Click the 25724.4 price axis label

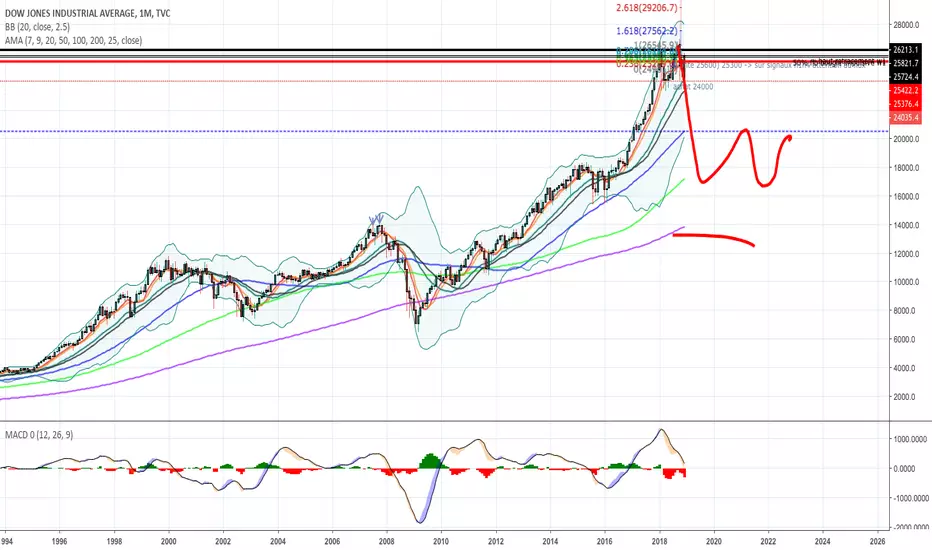(905, 77)
